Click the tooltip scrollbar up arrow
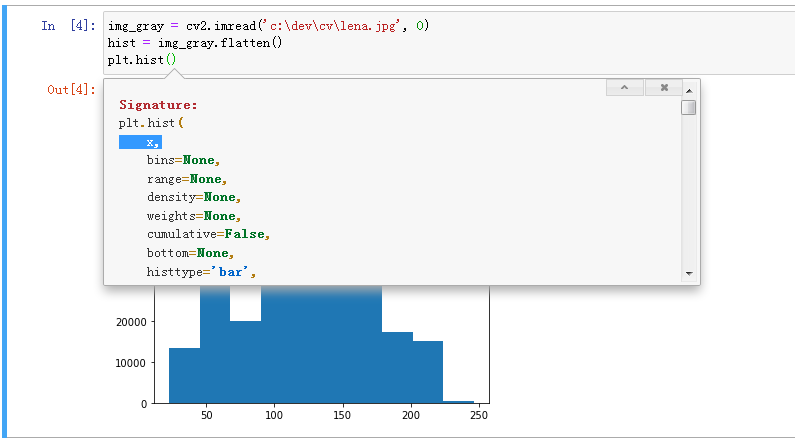Image resolution: width=795 pixels, height=443 pixels. click(x=689, y=91)
